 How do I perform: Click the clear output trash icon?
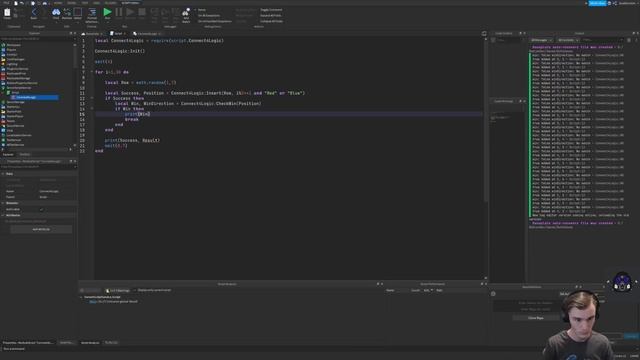pos(629,40)
